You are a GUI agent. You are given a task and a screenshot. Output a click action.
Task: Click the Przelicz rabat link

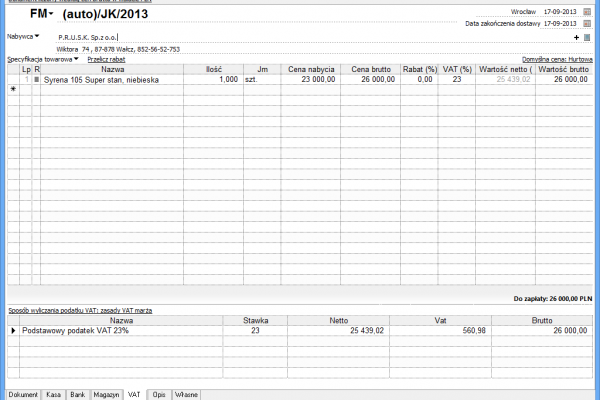click(106, 59)
